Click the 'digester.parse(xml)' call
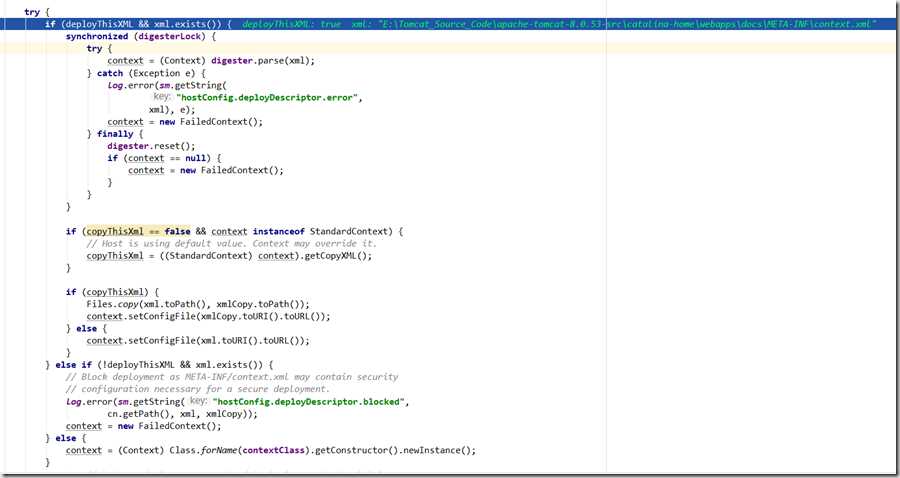The image size is (900, 478). [x=263, y=61]
